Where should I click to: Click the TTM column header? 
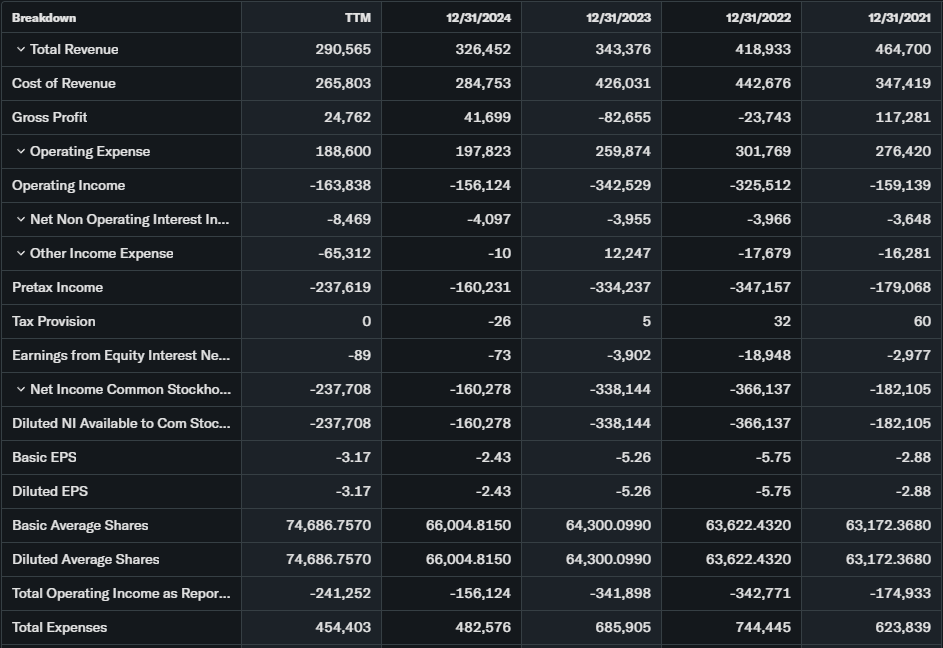point(358,18)
